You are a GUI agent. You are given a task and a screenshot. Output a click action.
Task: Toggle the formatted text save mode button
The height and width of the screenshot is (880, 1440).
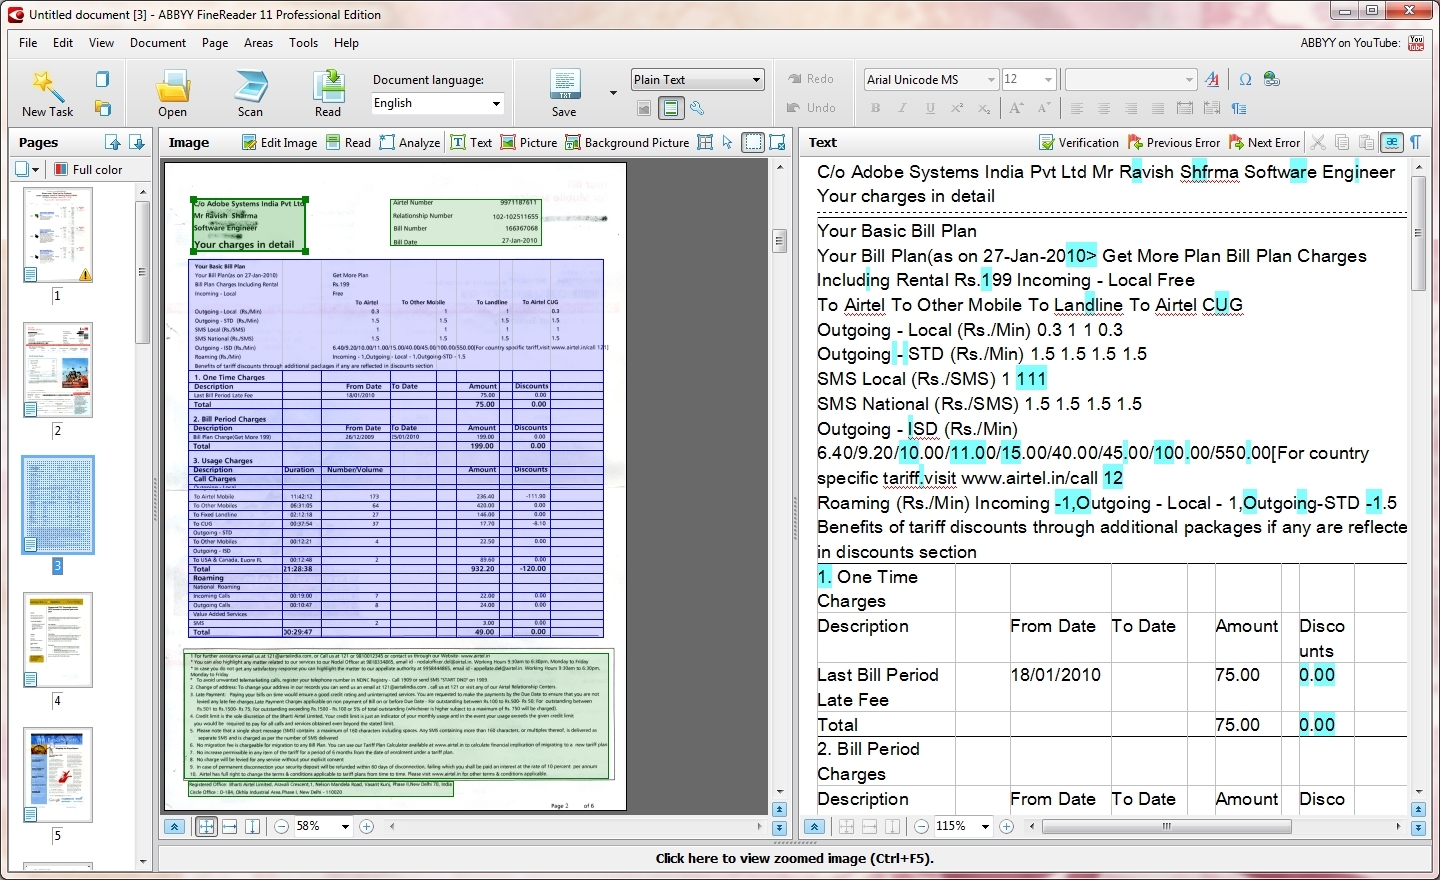point(671,108)
